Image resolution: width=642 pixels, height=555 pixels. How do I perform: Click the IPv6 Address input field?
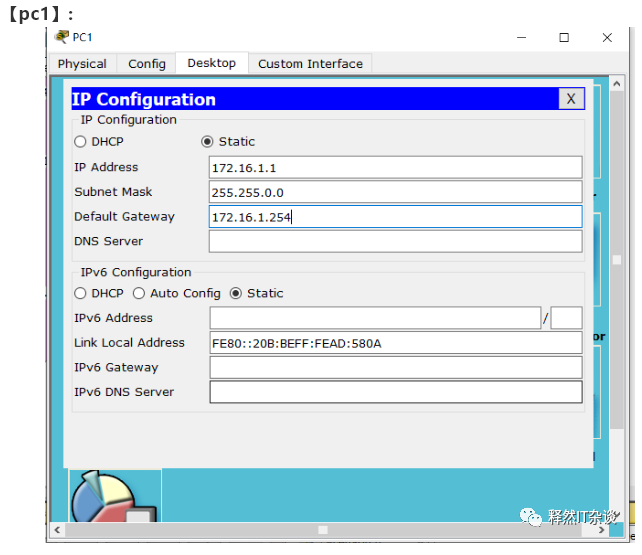coord(375,318)
